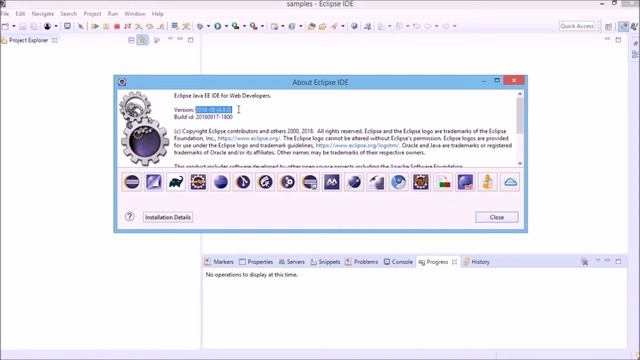Click the highlighted Version number text
This screenshot has height=360, width=640.
tap(213, 110)
